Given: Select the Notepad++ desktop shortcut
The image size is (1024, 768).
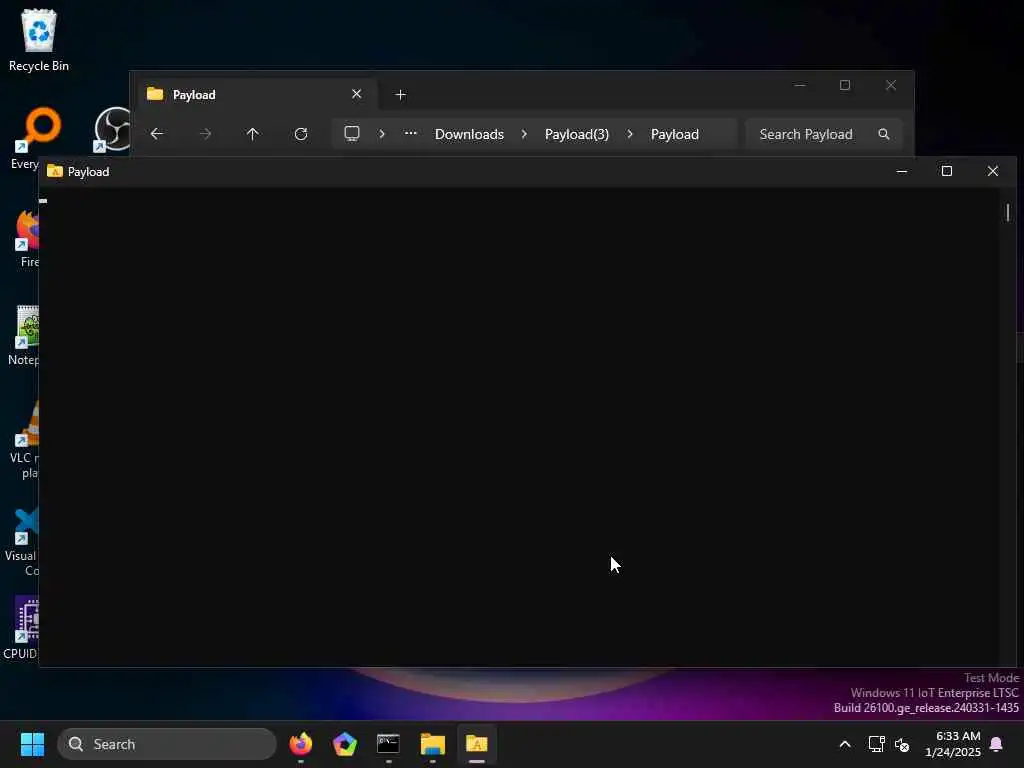Looking at the screenshot, I should click(x=25, y=336).
